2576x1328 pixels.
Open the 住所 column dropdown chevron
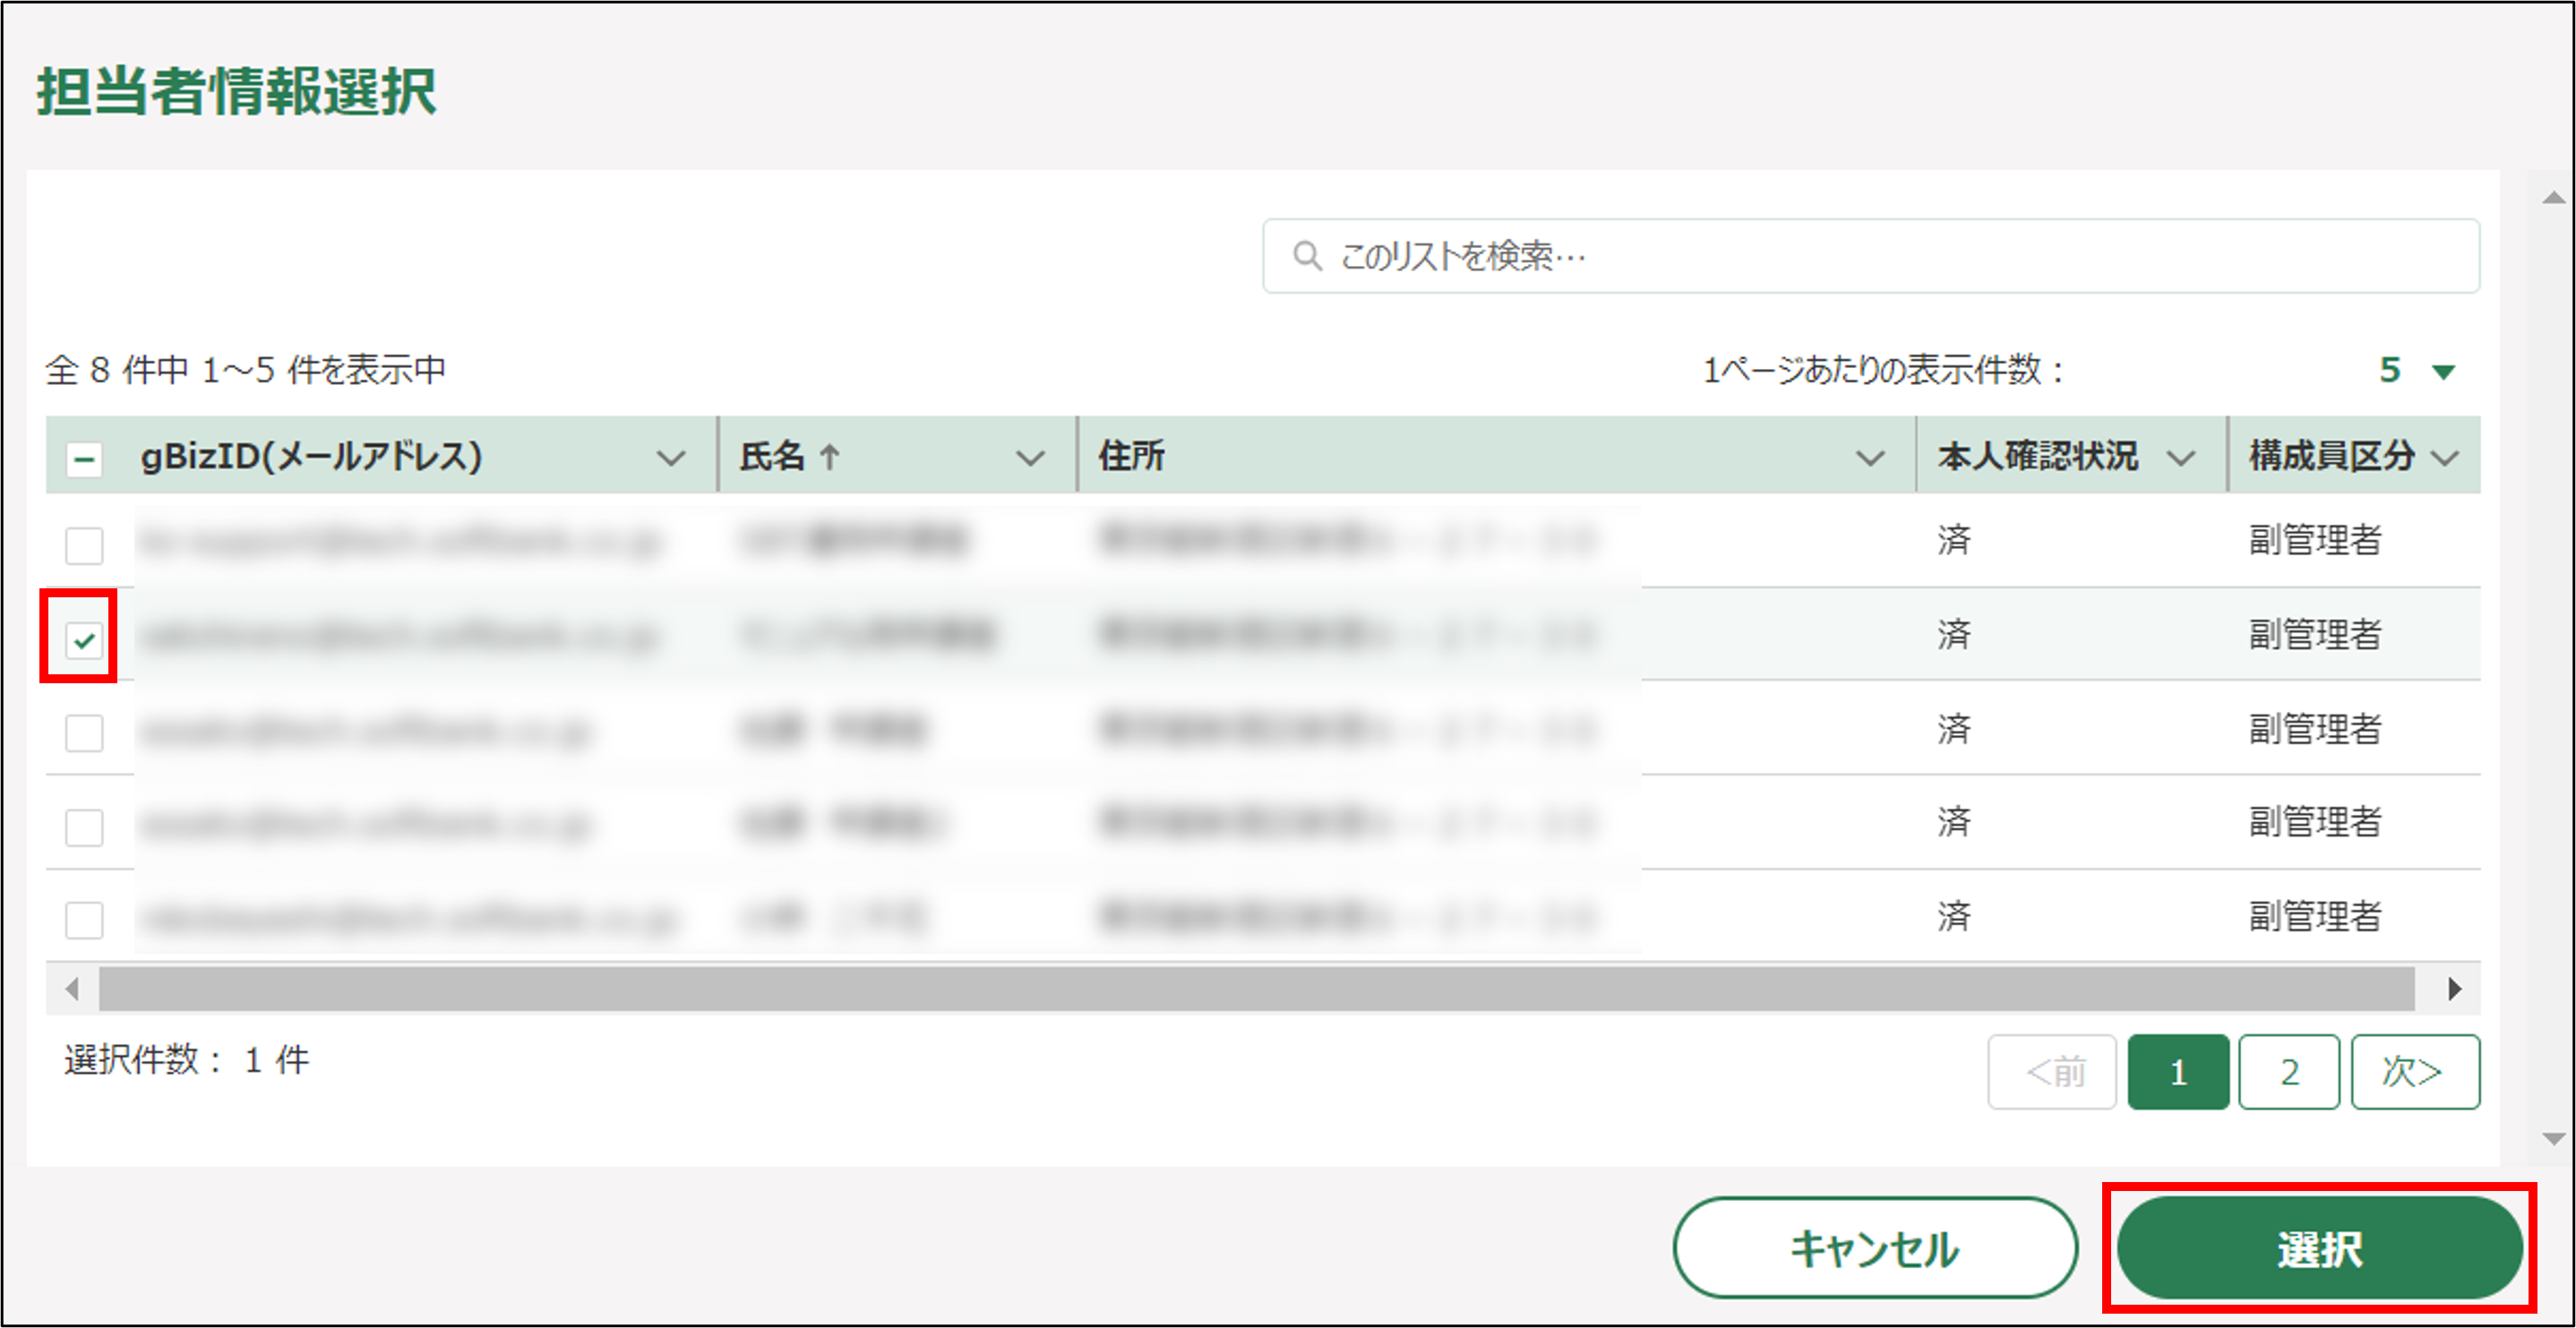click(1869, 458)
